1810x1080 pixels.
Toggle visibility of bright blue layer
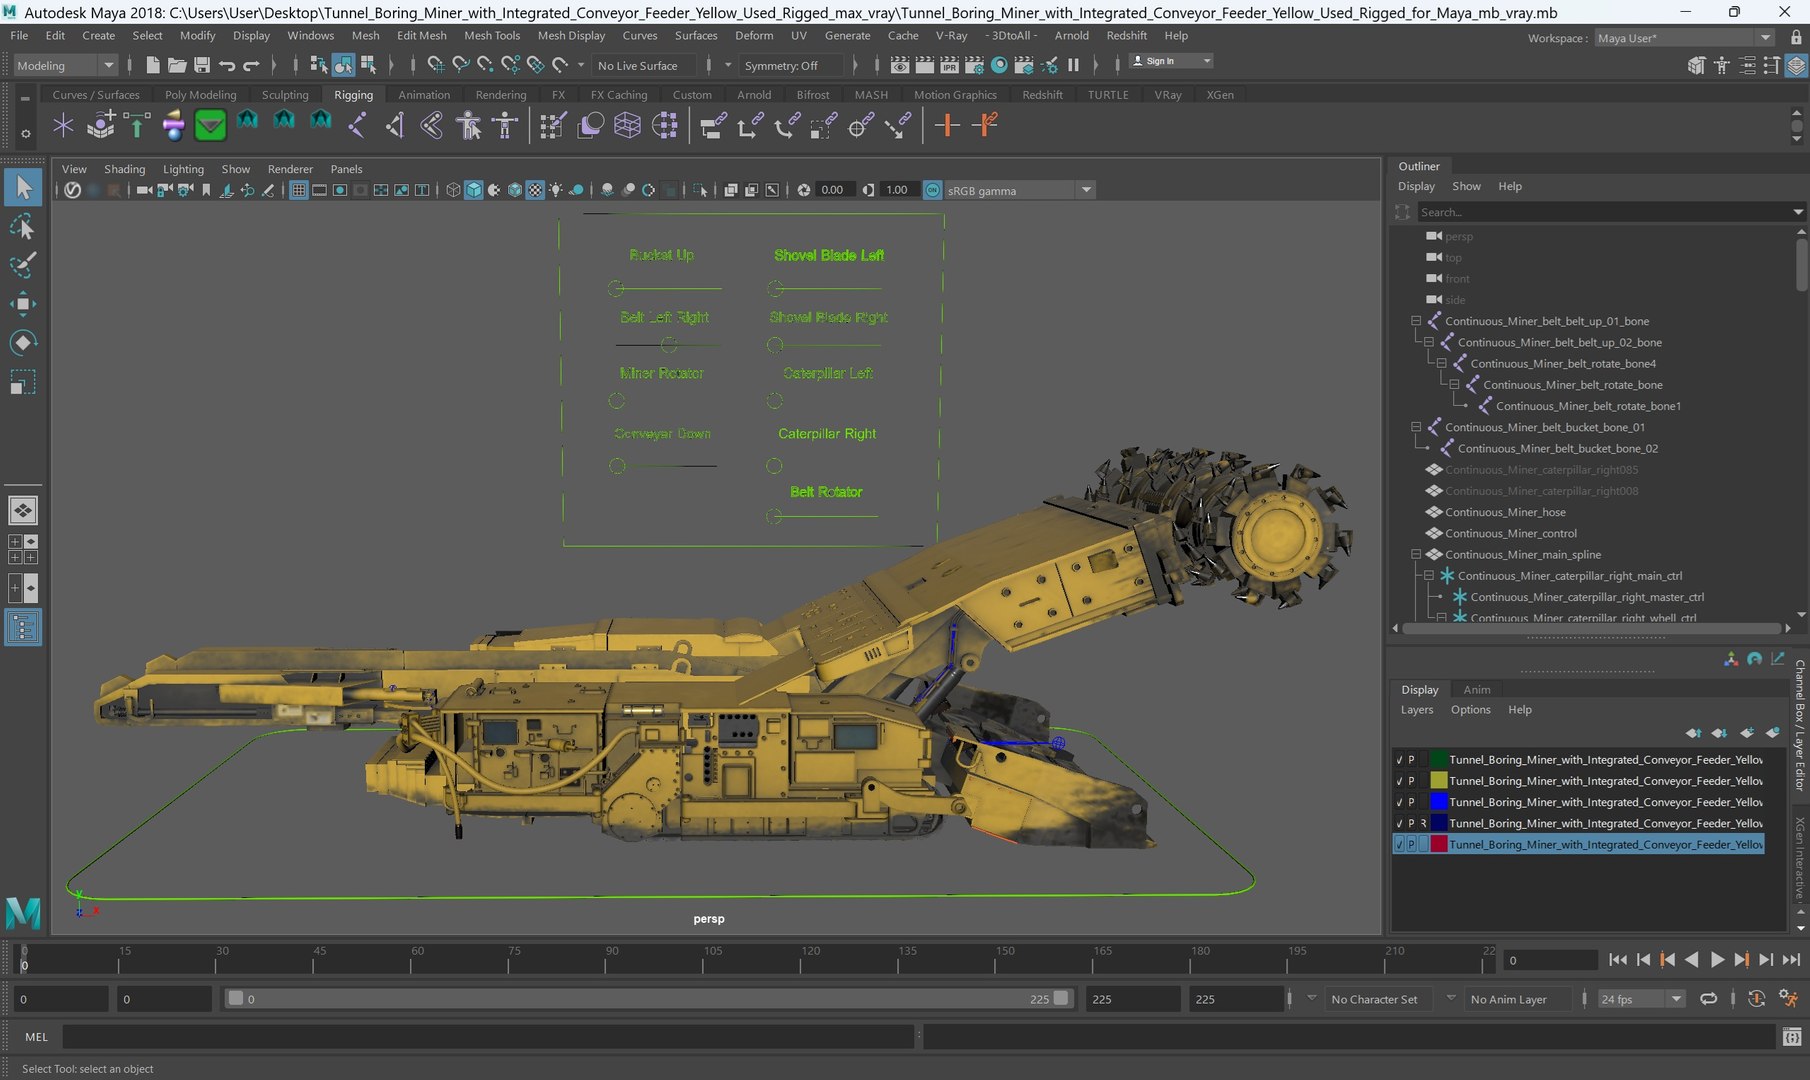[1399, 802]
